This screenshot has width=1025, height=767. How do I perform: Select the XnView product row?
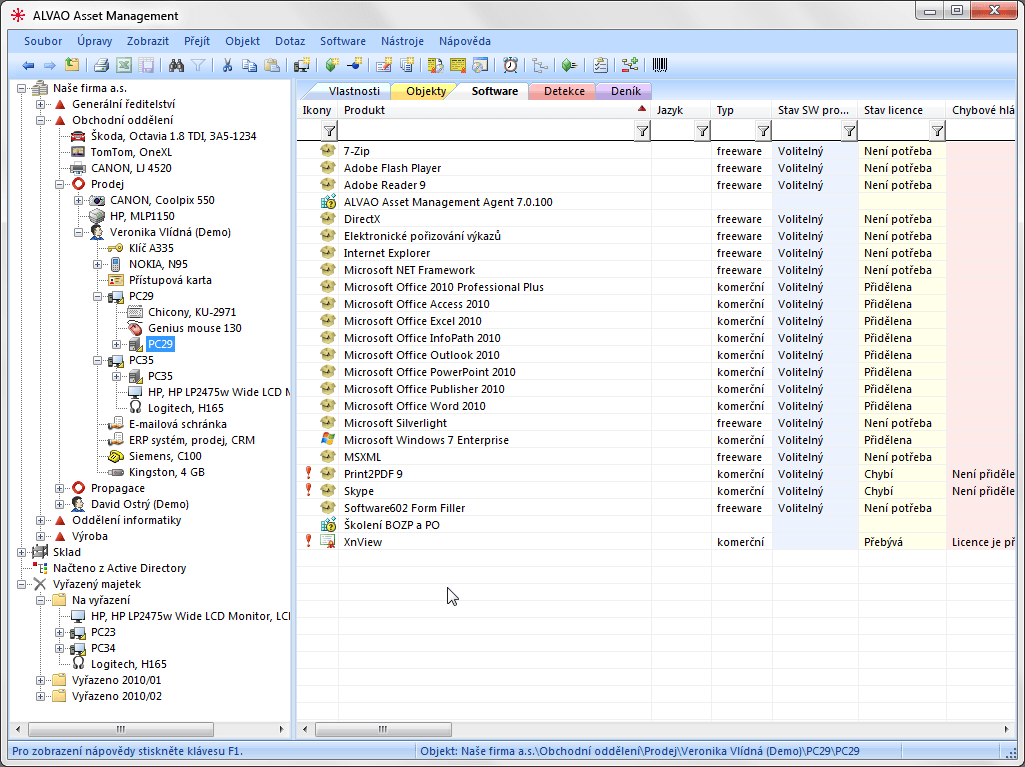[x=656, y=542]
